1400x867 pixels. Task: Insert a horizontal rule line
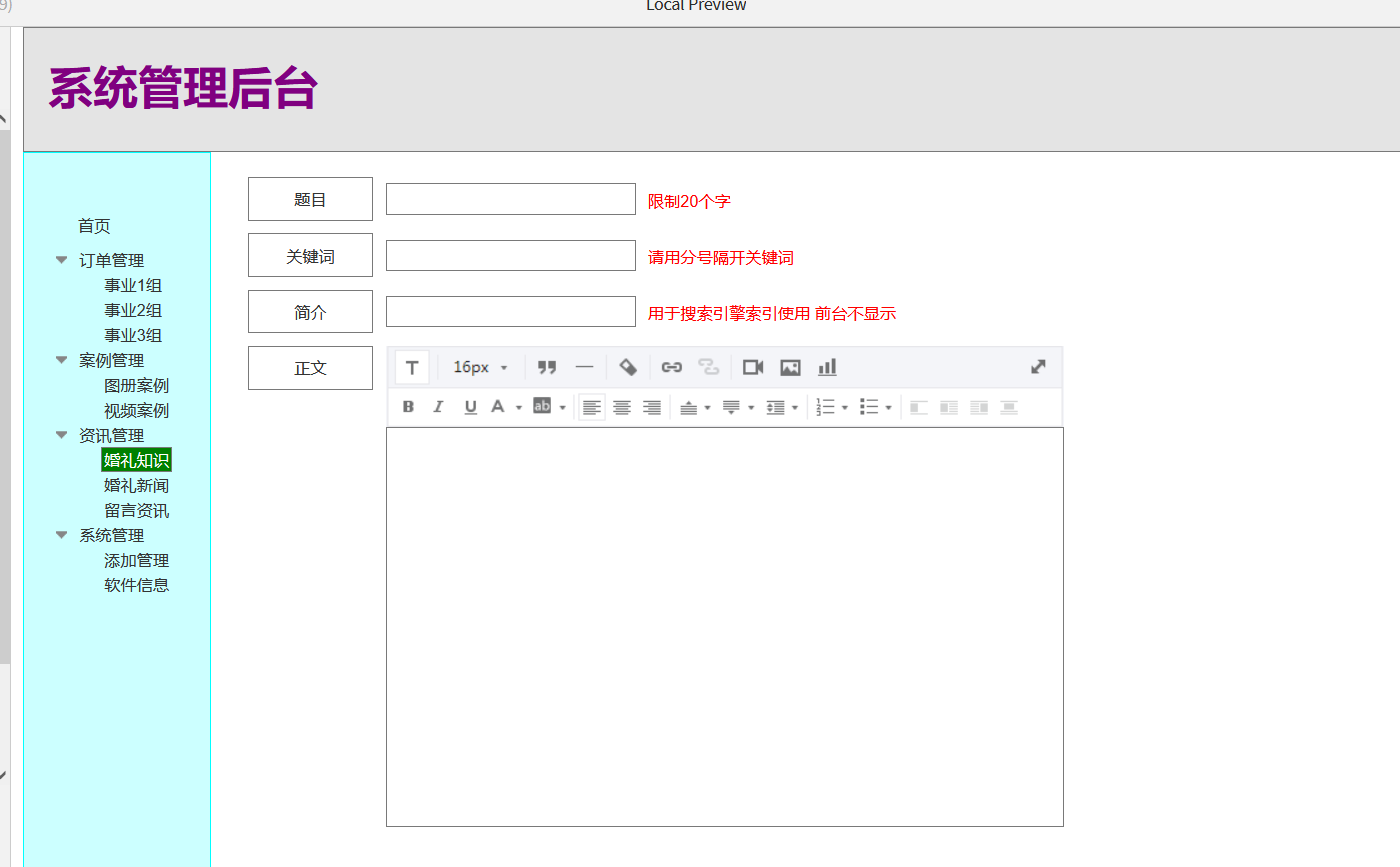coord(585,367)
